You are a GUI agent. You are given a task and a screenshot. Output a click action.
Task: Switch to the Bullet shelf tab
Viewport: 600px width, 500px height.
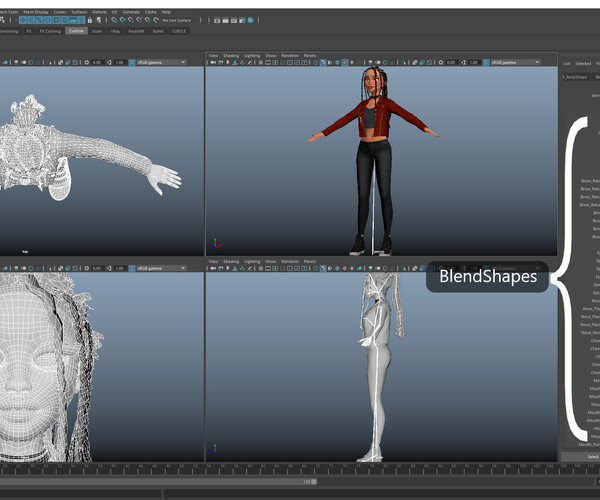[x=158, y=31]
